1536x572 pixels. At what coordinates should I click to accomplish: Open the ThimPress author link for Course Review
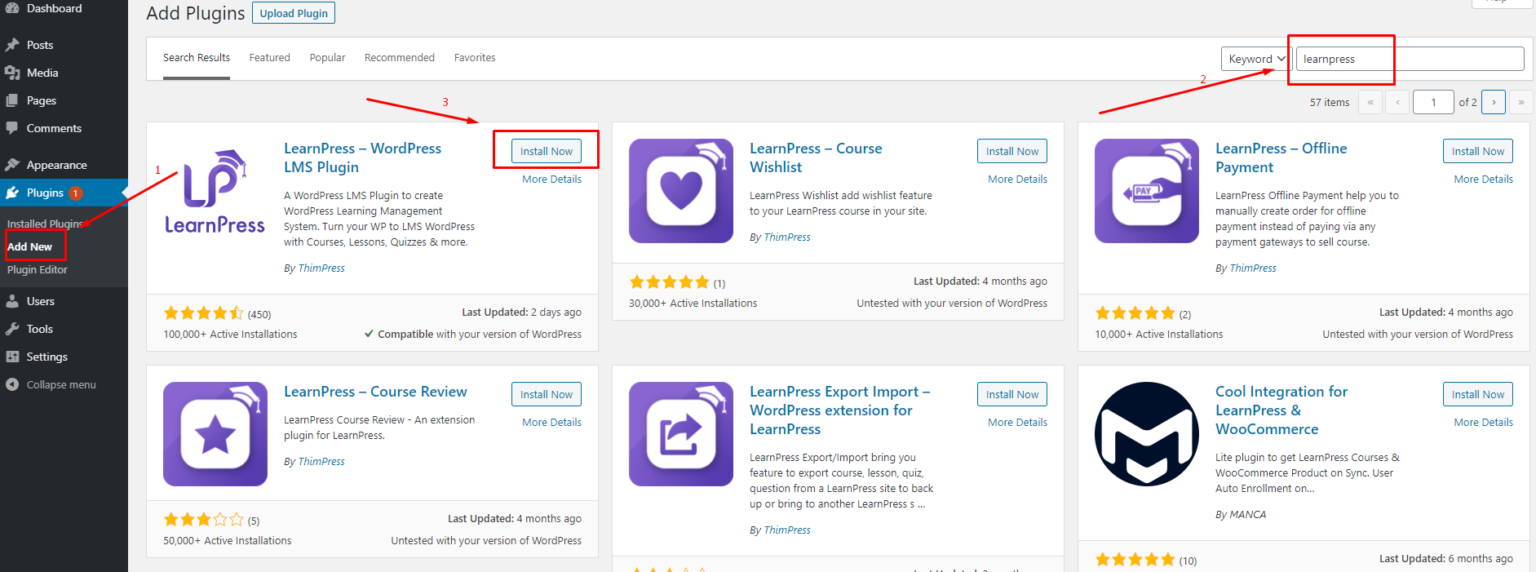coord(321,462)
